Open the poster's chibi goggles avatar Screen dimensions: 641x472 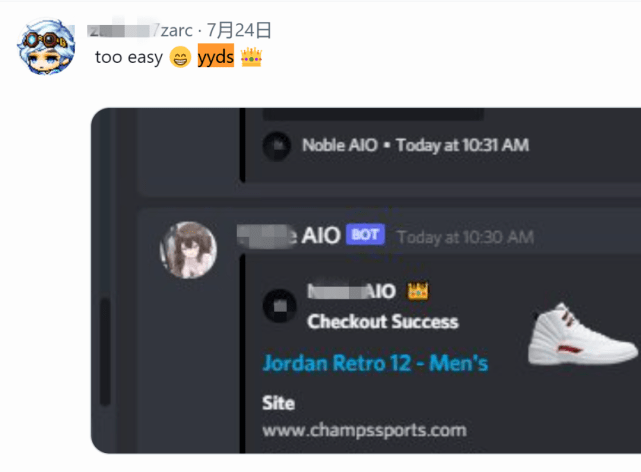[45, 46]
